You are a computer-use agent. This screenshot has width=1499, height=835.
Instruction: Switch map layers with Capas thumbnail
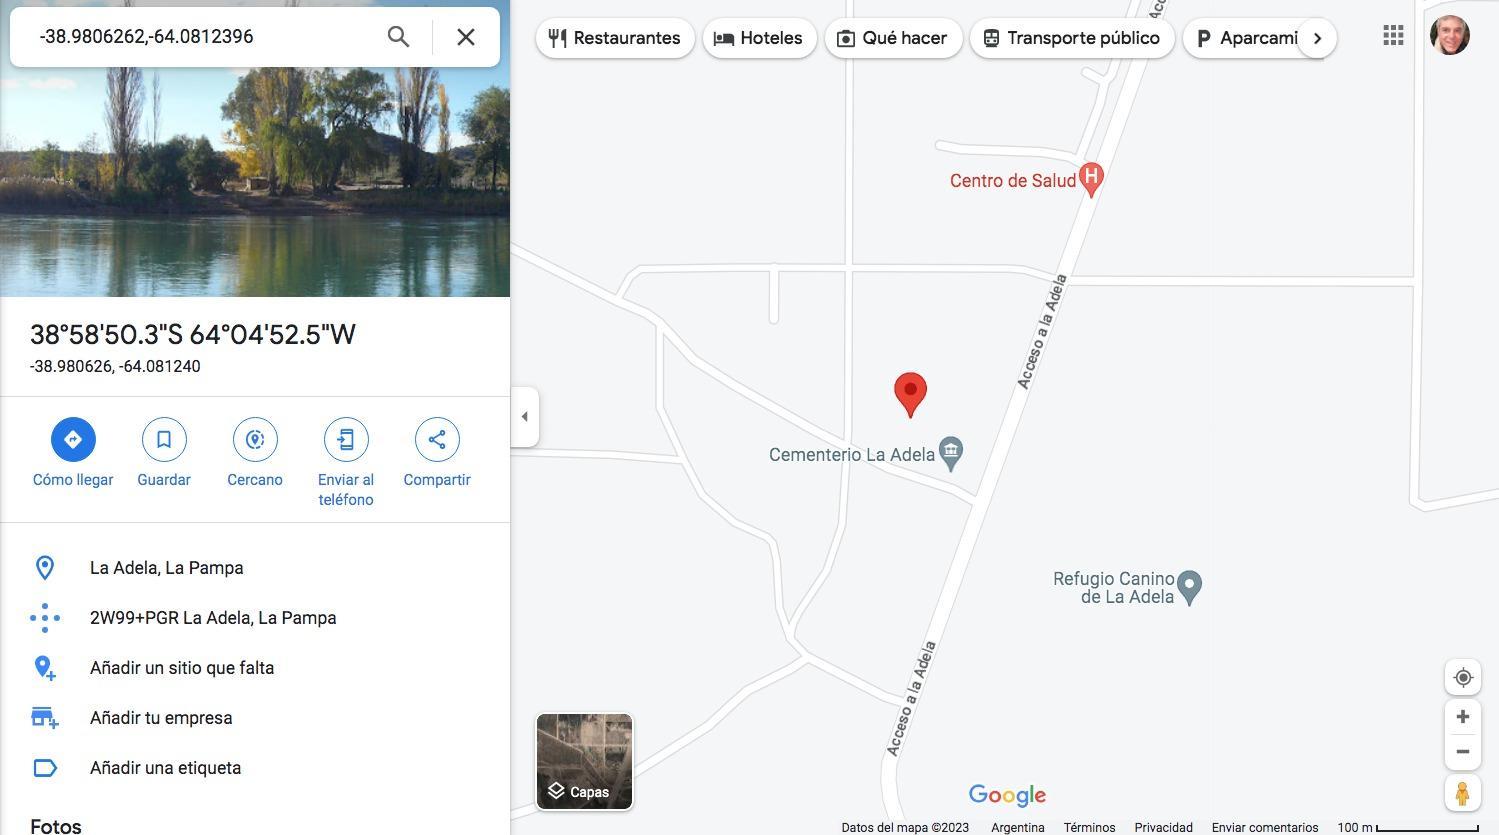(585, 761)
